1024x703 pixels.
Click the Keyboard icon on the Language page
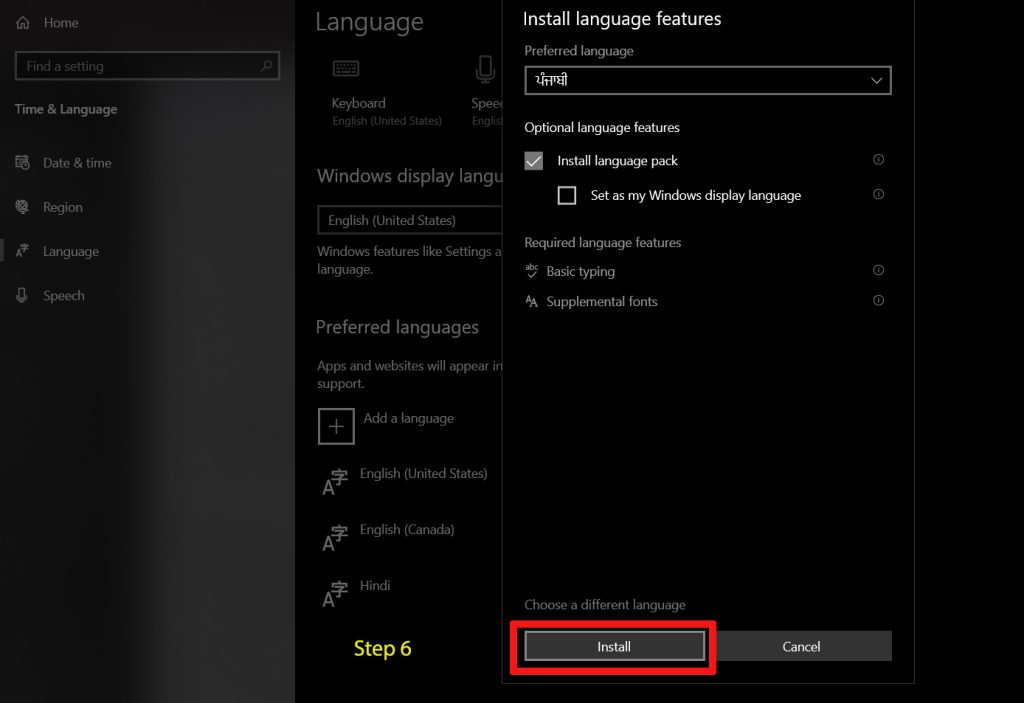(x=346, y=69)
